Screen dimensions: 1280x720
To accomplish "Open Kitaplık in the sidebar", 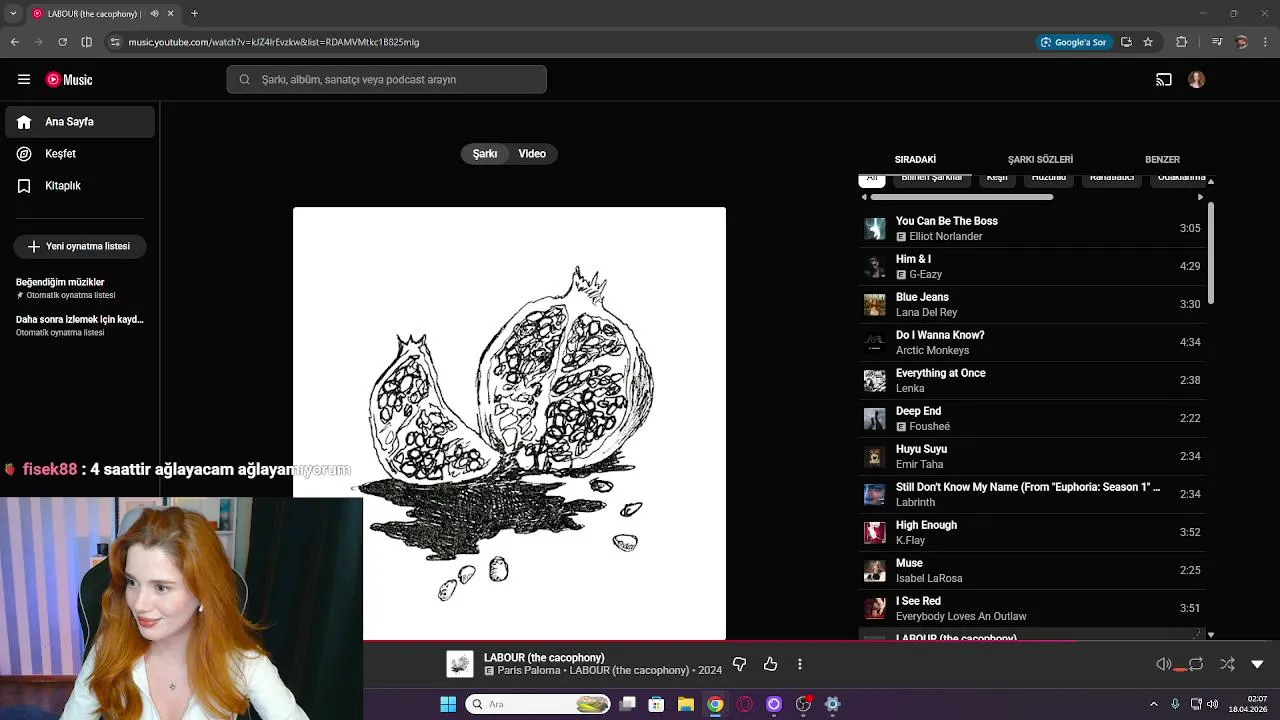I will (80, 186).
